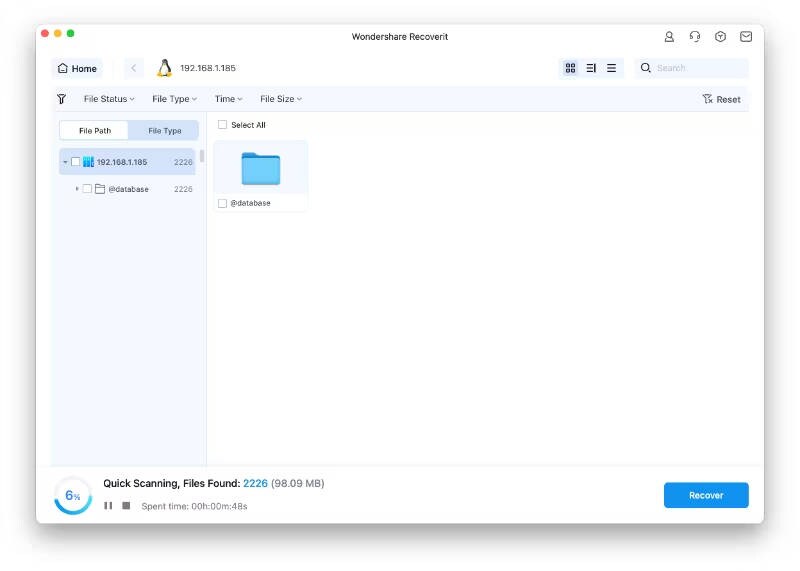Open the Time filter dropdown
This screenshot has width=800, height=571.
228,99
